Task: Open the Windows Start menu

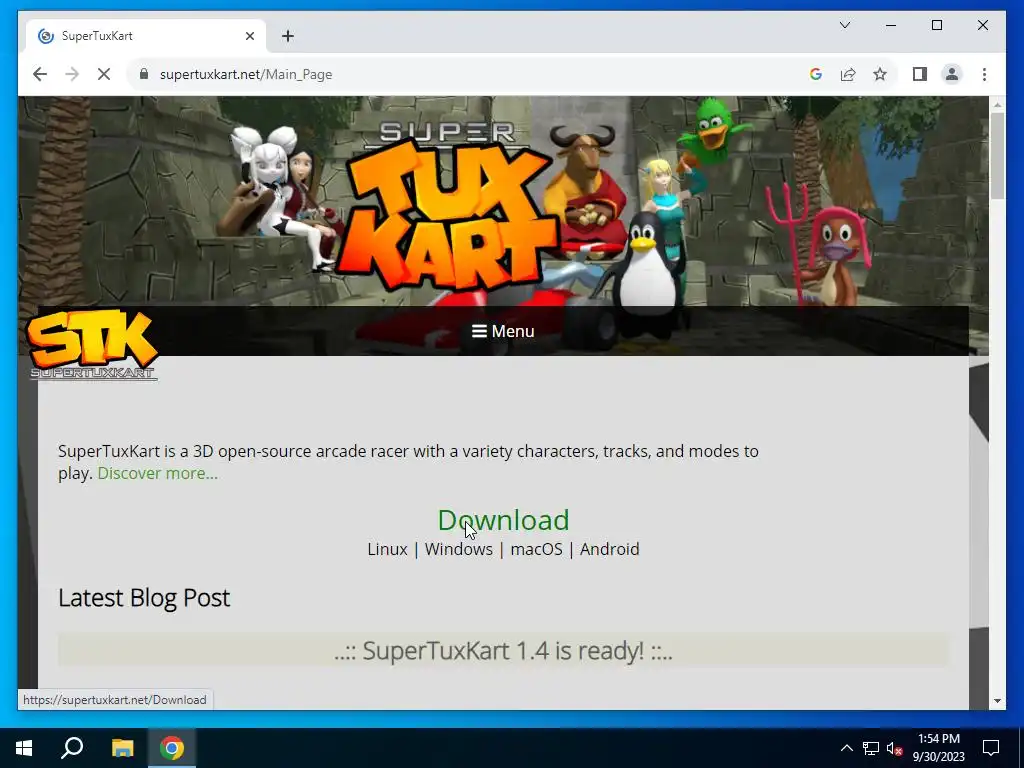Action: pyautogui.click(x=24, y=748)
